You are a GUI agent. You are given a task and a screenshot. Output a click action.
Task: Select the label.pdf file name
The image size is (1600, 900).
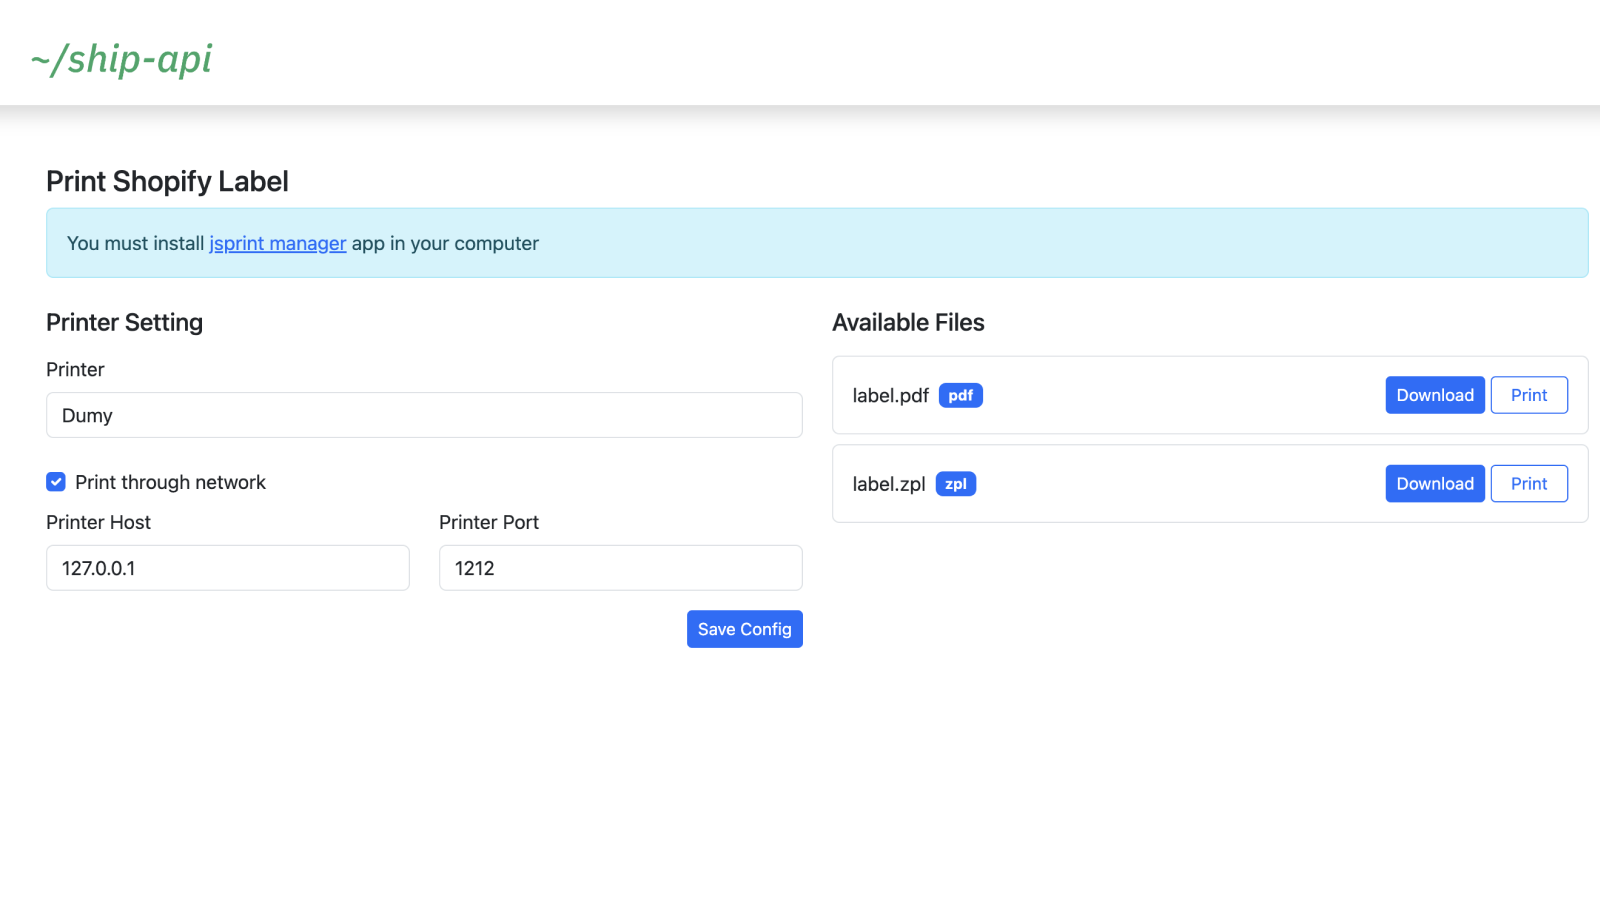click(x=890, y=396)
